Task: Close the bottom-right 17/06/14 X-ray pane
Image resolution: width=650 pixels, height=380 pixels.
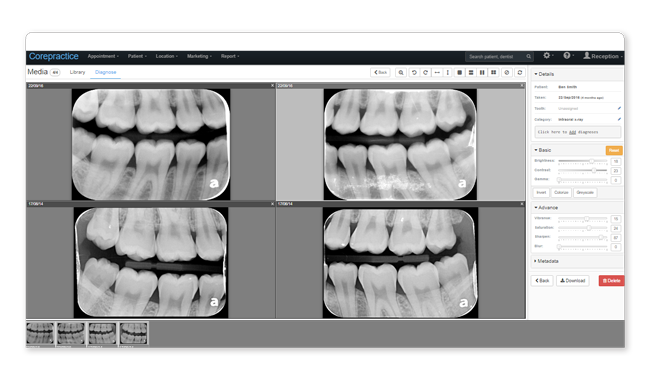Action: pos(522,204)
